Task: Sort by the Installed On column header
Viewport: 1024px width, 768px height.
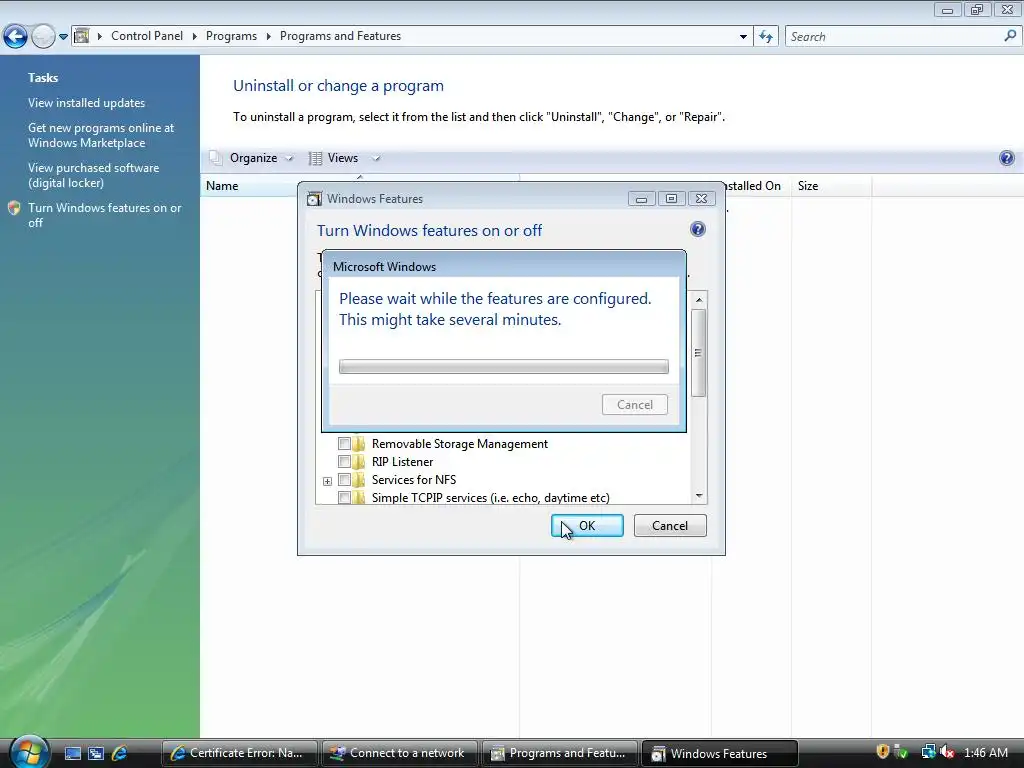Action: 753,186
